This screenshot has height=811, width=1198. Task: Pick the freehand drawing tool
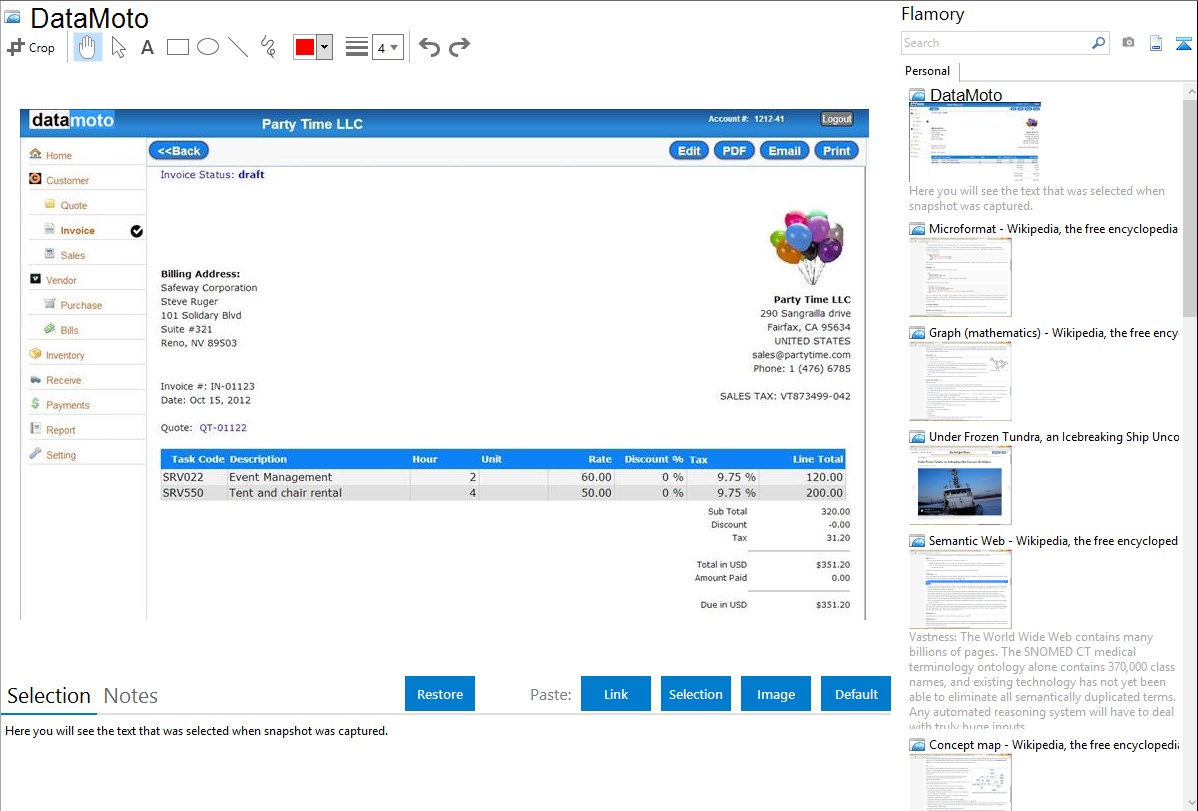268,47
